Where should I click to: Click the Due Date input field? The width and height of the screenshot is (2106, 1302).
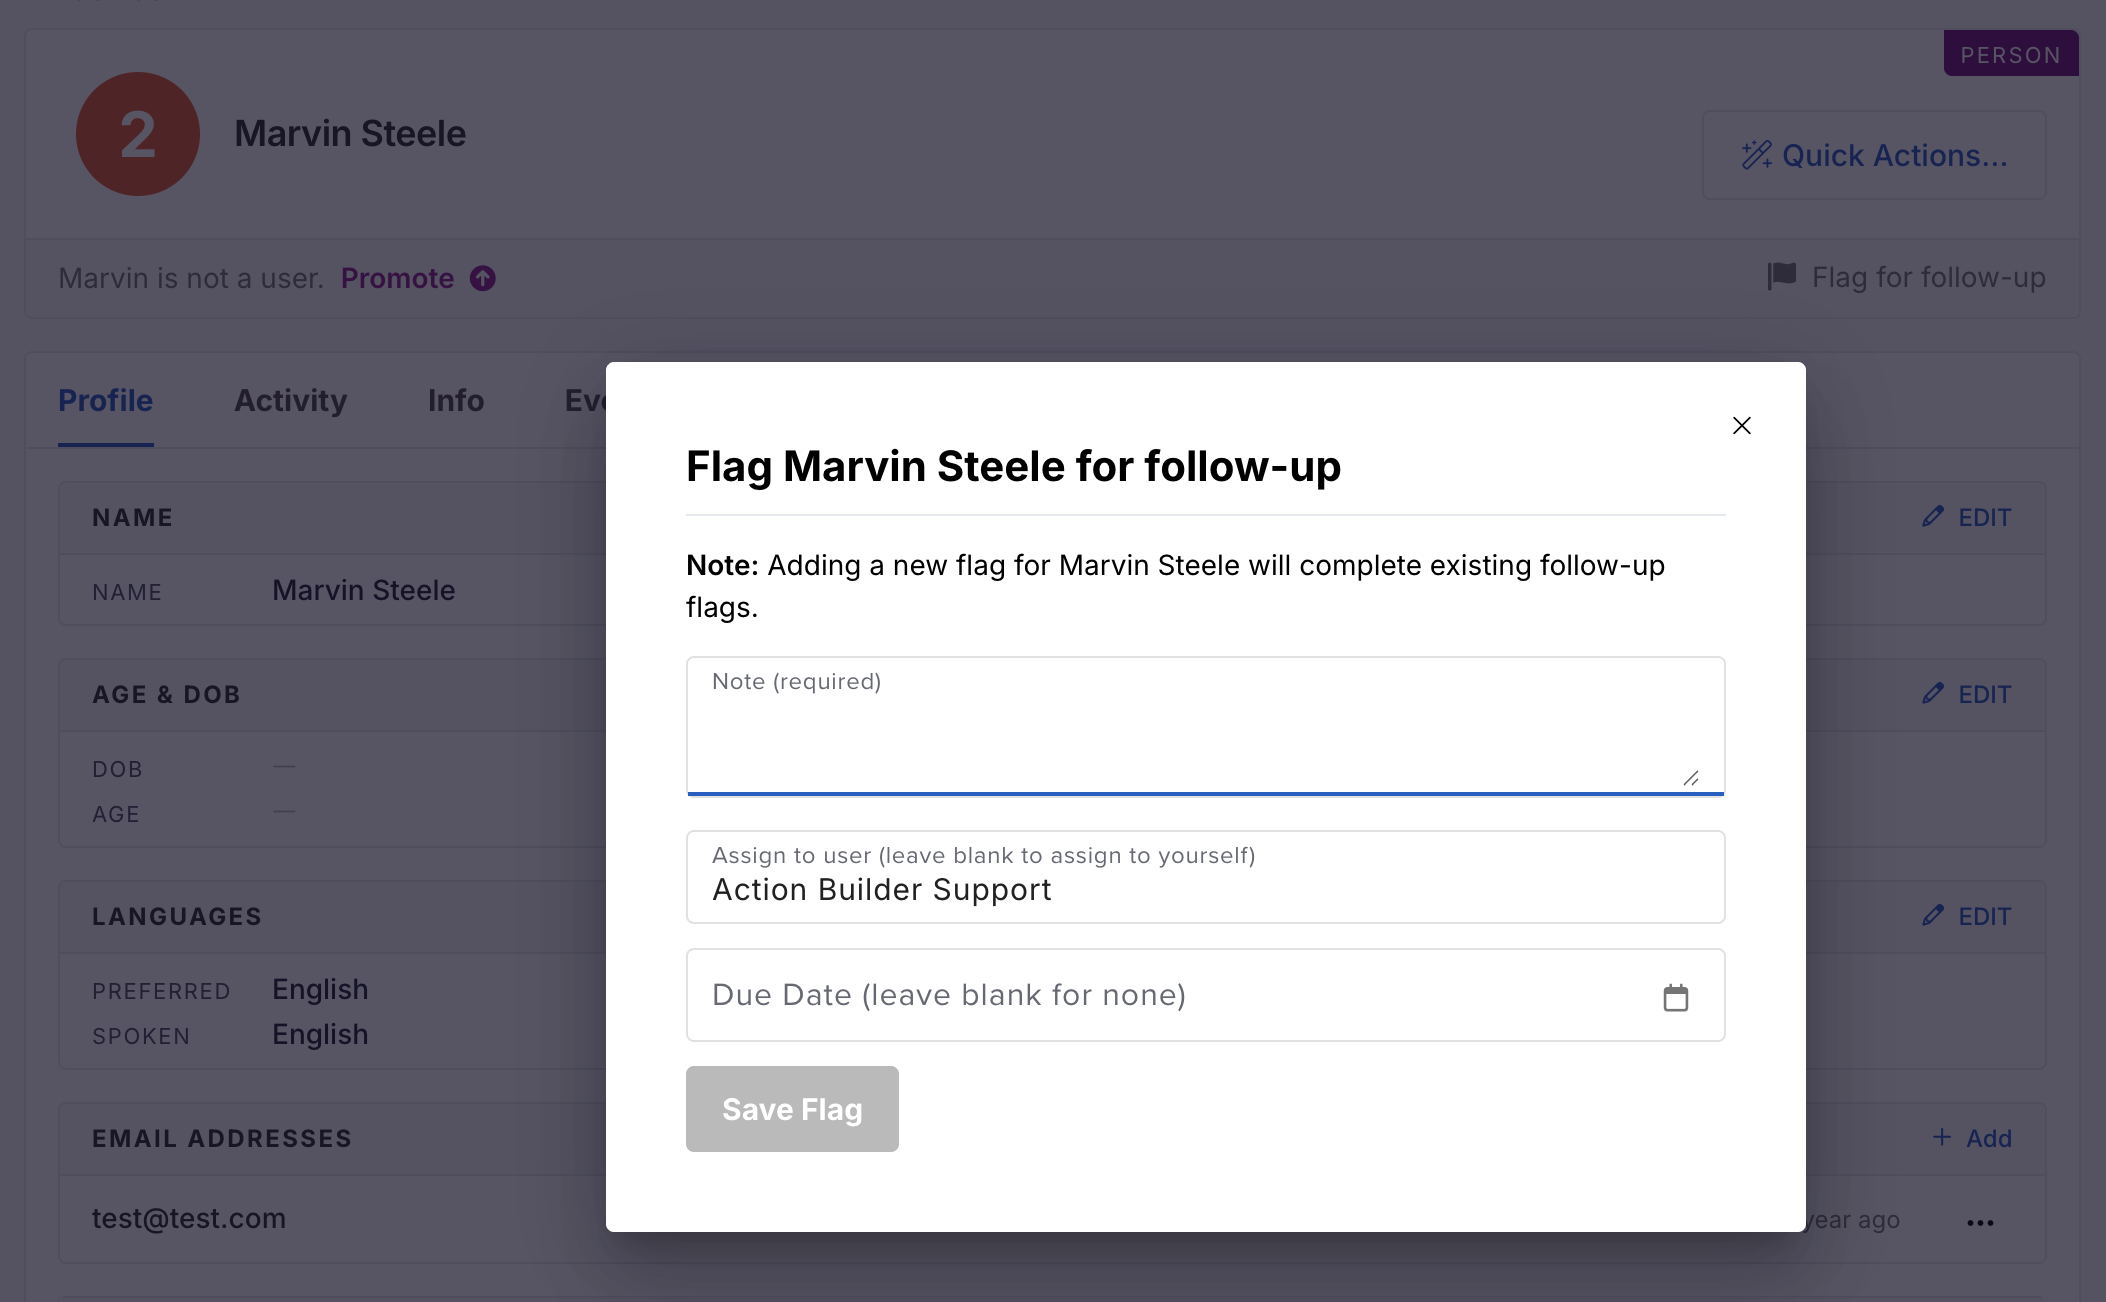[1206, 995]
